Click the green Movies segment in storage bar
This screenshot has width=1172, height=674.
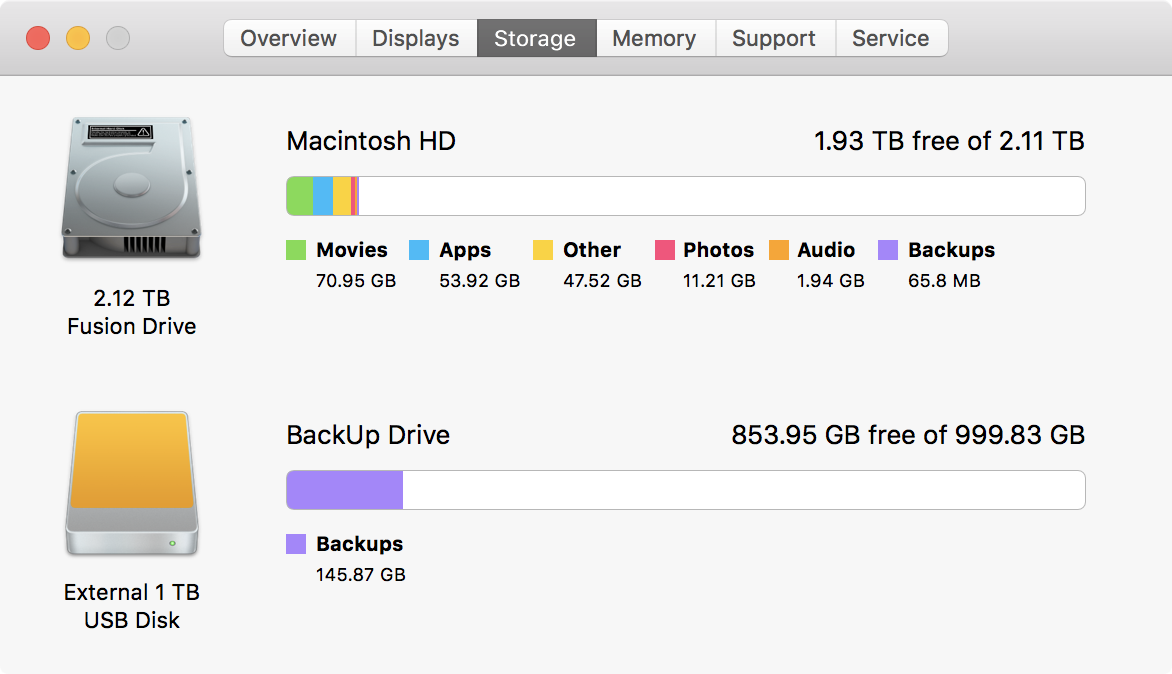(x=300, y=196)
